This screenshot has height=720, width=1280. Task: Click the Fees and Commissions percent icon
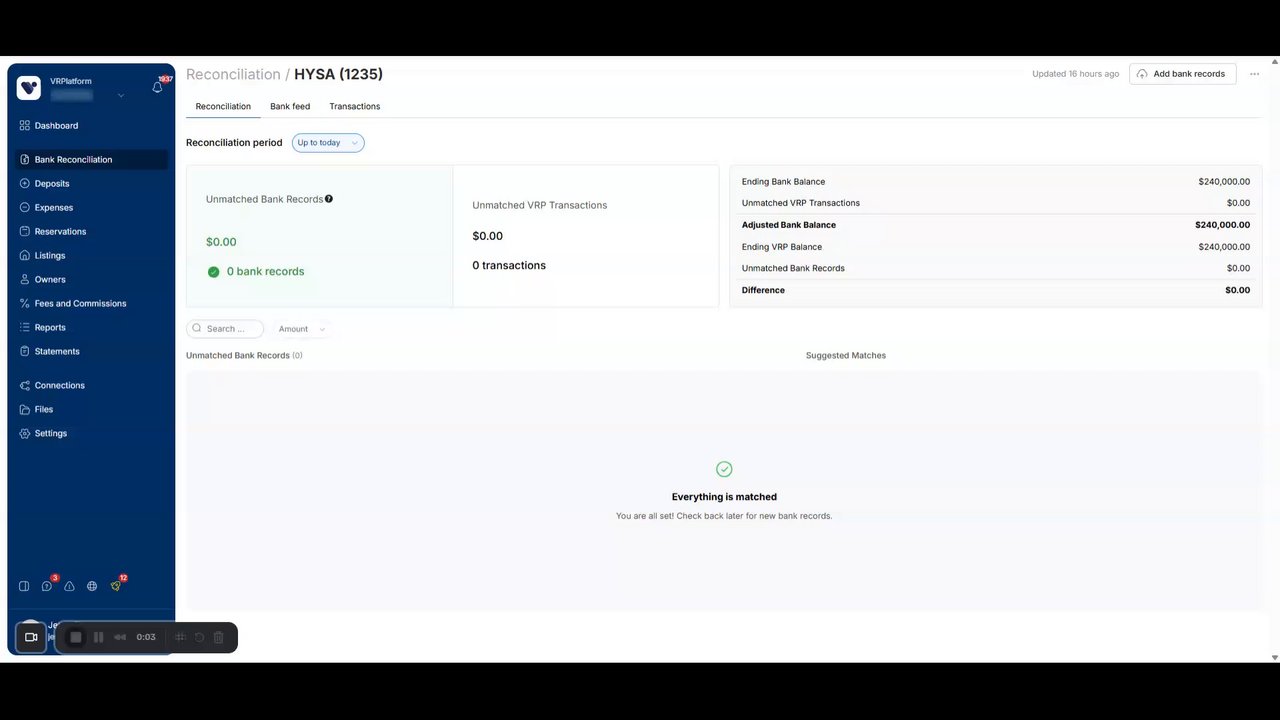25,304
